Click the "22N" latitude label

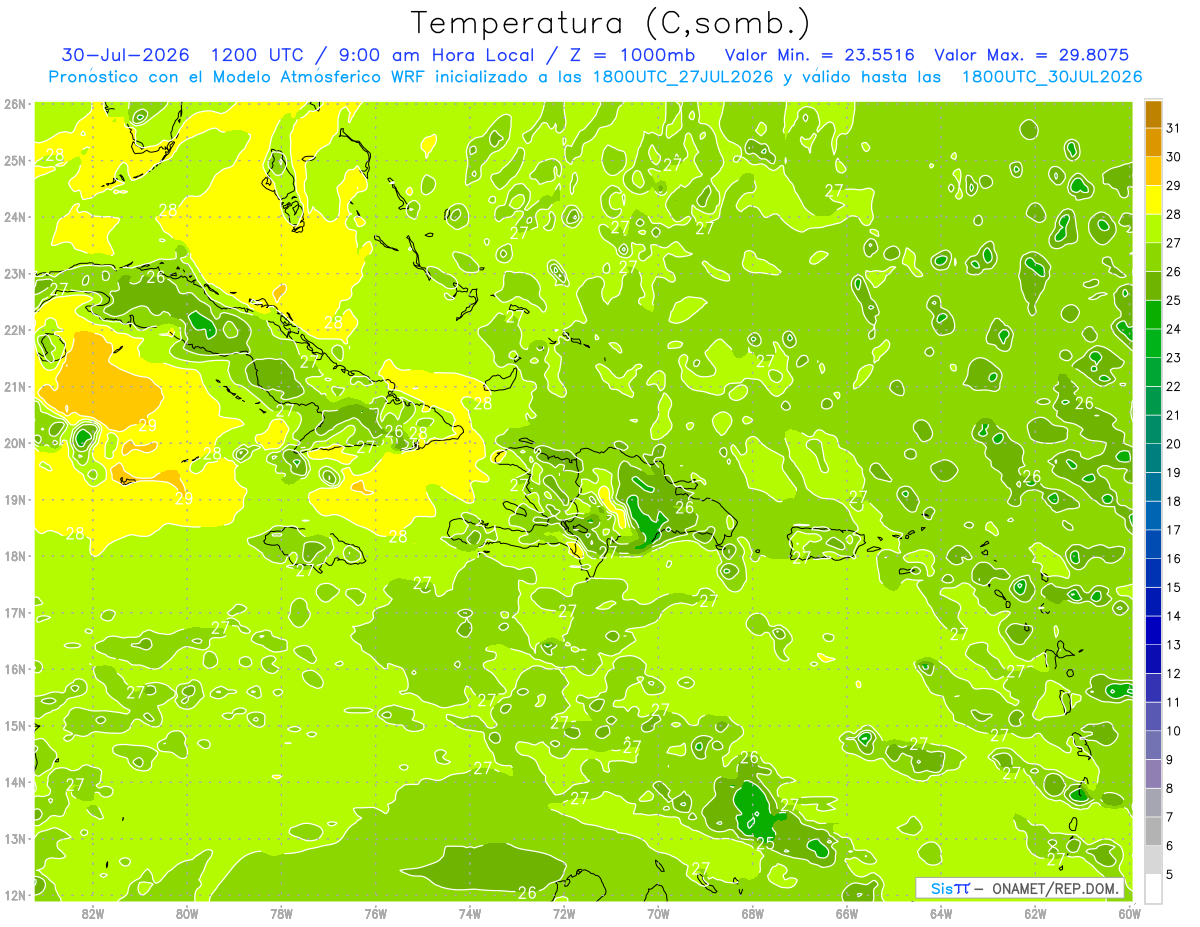click(x=14, y=330)
